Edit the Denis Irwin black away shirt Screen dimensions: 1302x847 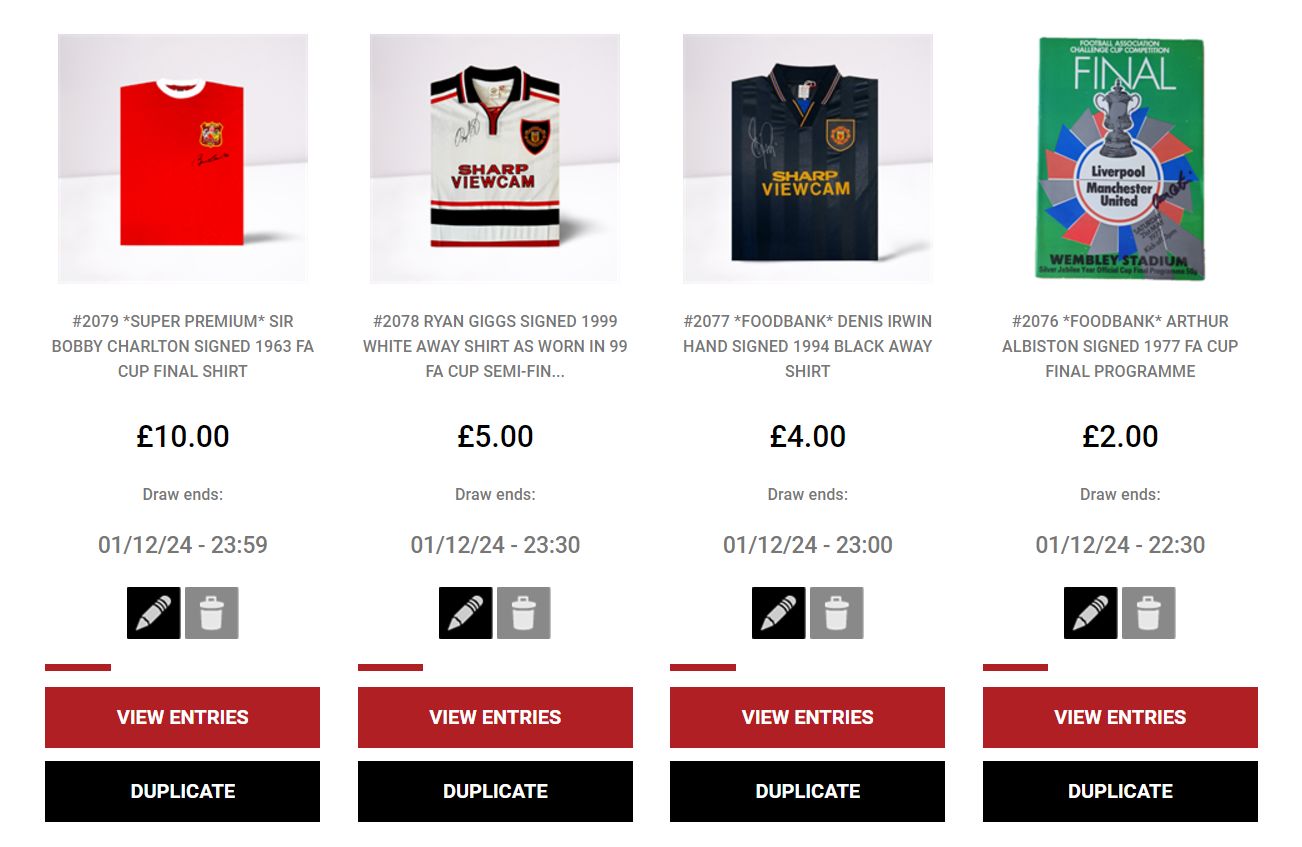tap(779, 613)
